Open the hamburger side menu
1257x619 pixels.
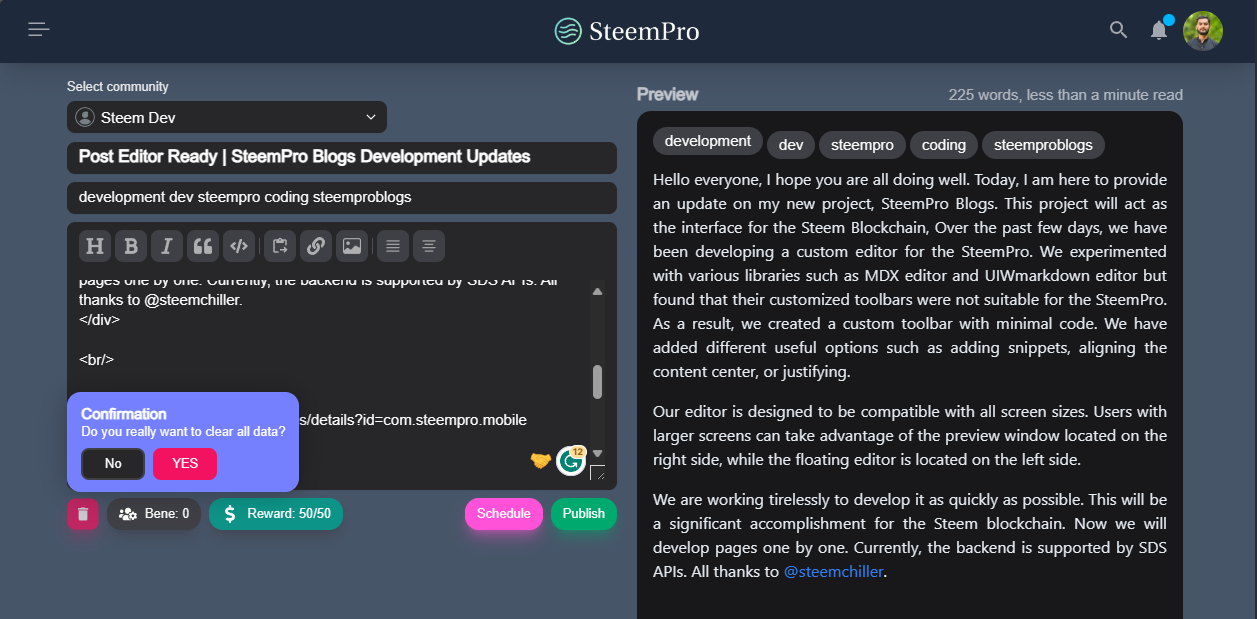(39, 30)
